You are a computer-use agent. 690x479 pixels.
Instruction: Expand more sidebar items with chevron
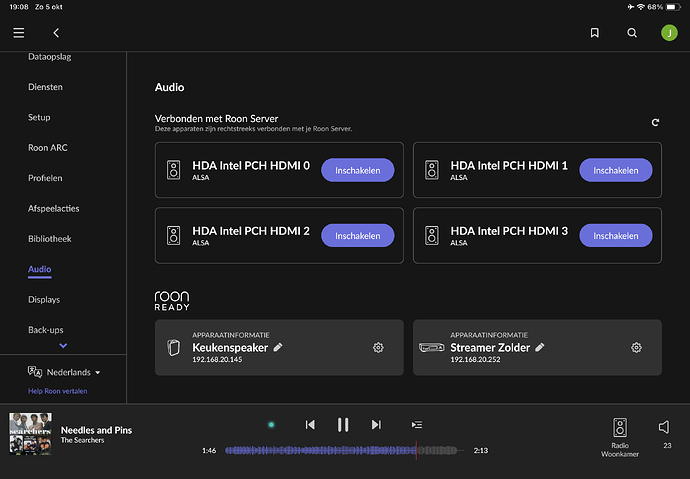(64, 346)
